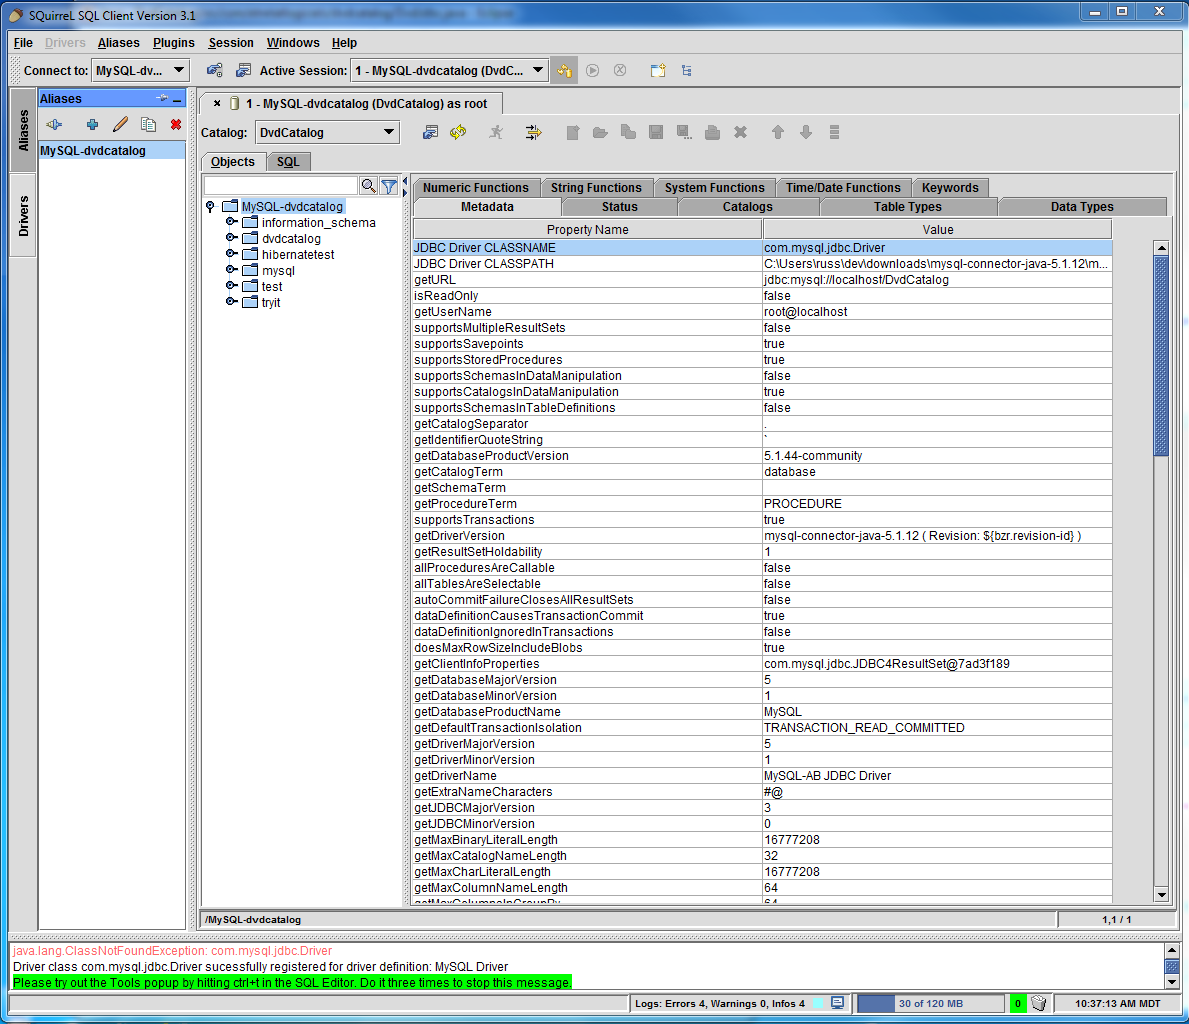1189x1024 pixels.
Task: Click the pencil edit alias icon
Action: [x=120, y=124]
